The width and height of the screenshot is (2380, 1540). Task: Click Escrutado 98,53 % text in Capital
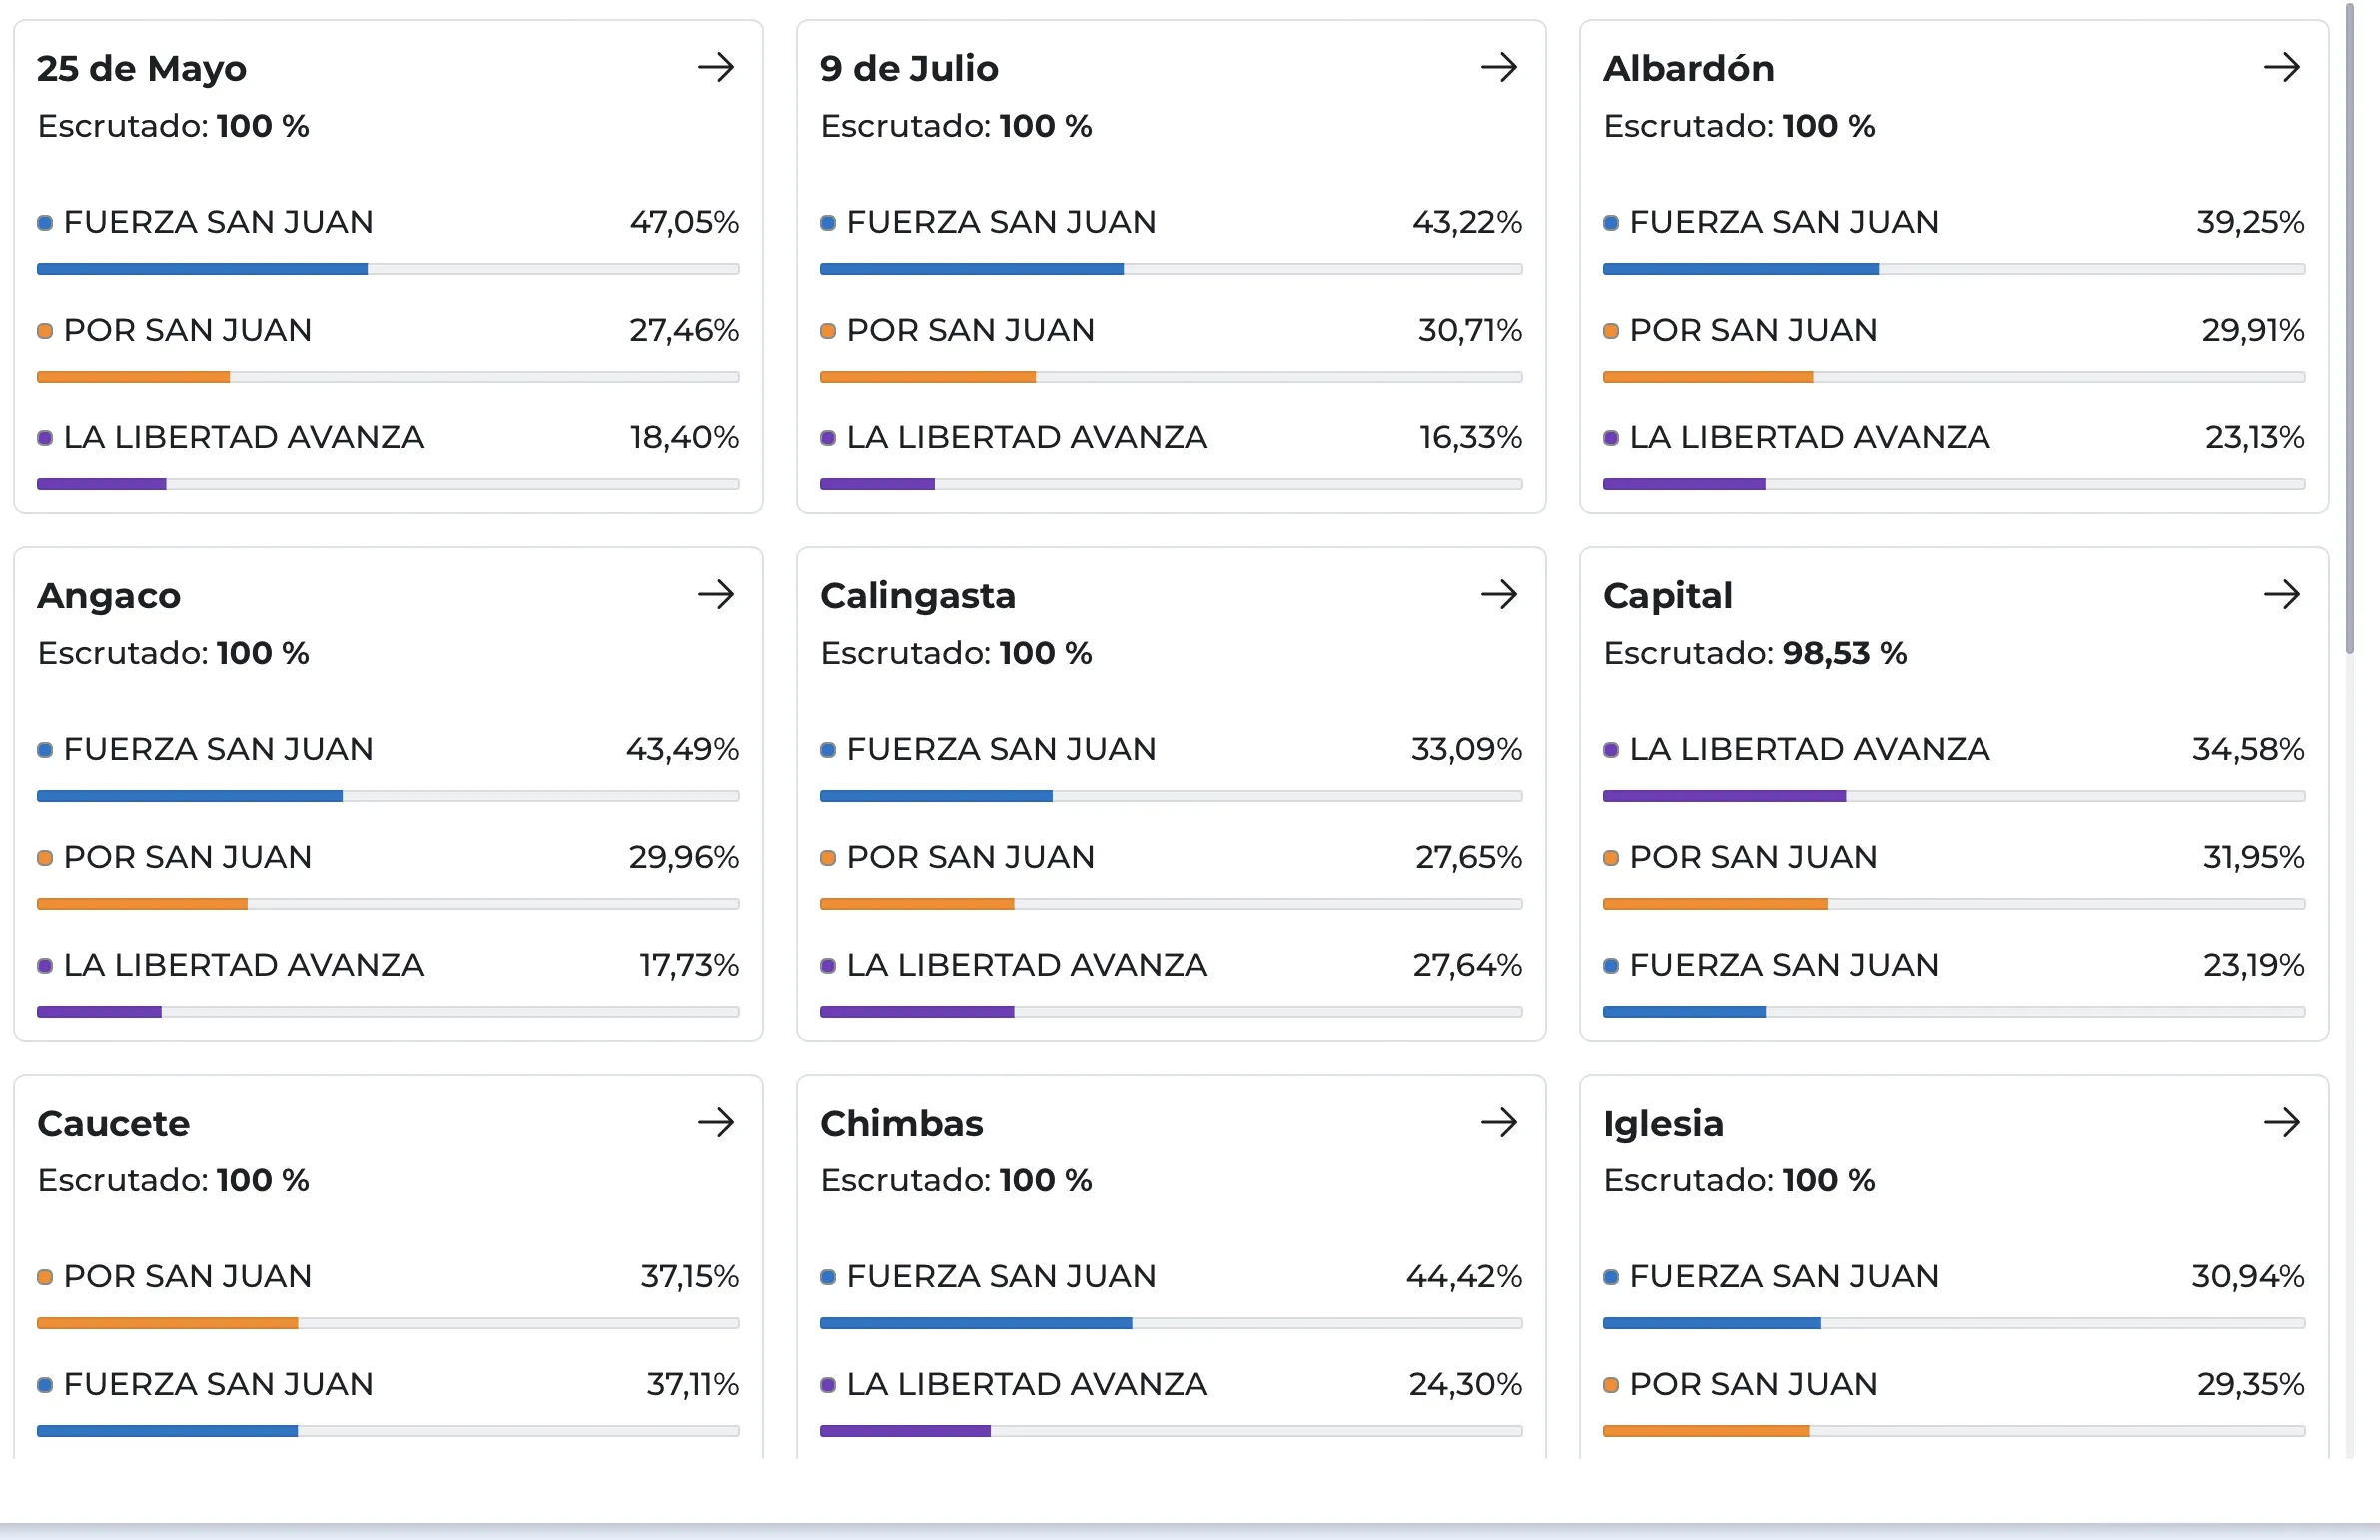pos(1754,653)
